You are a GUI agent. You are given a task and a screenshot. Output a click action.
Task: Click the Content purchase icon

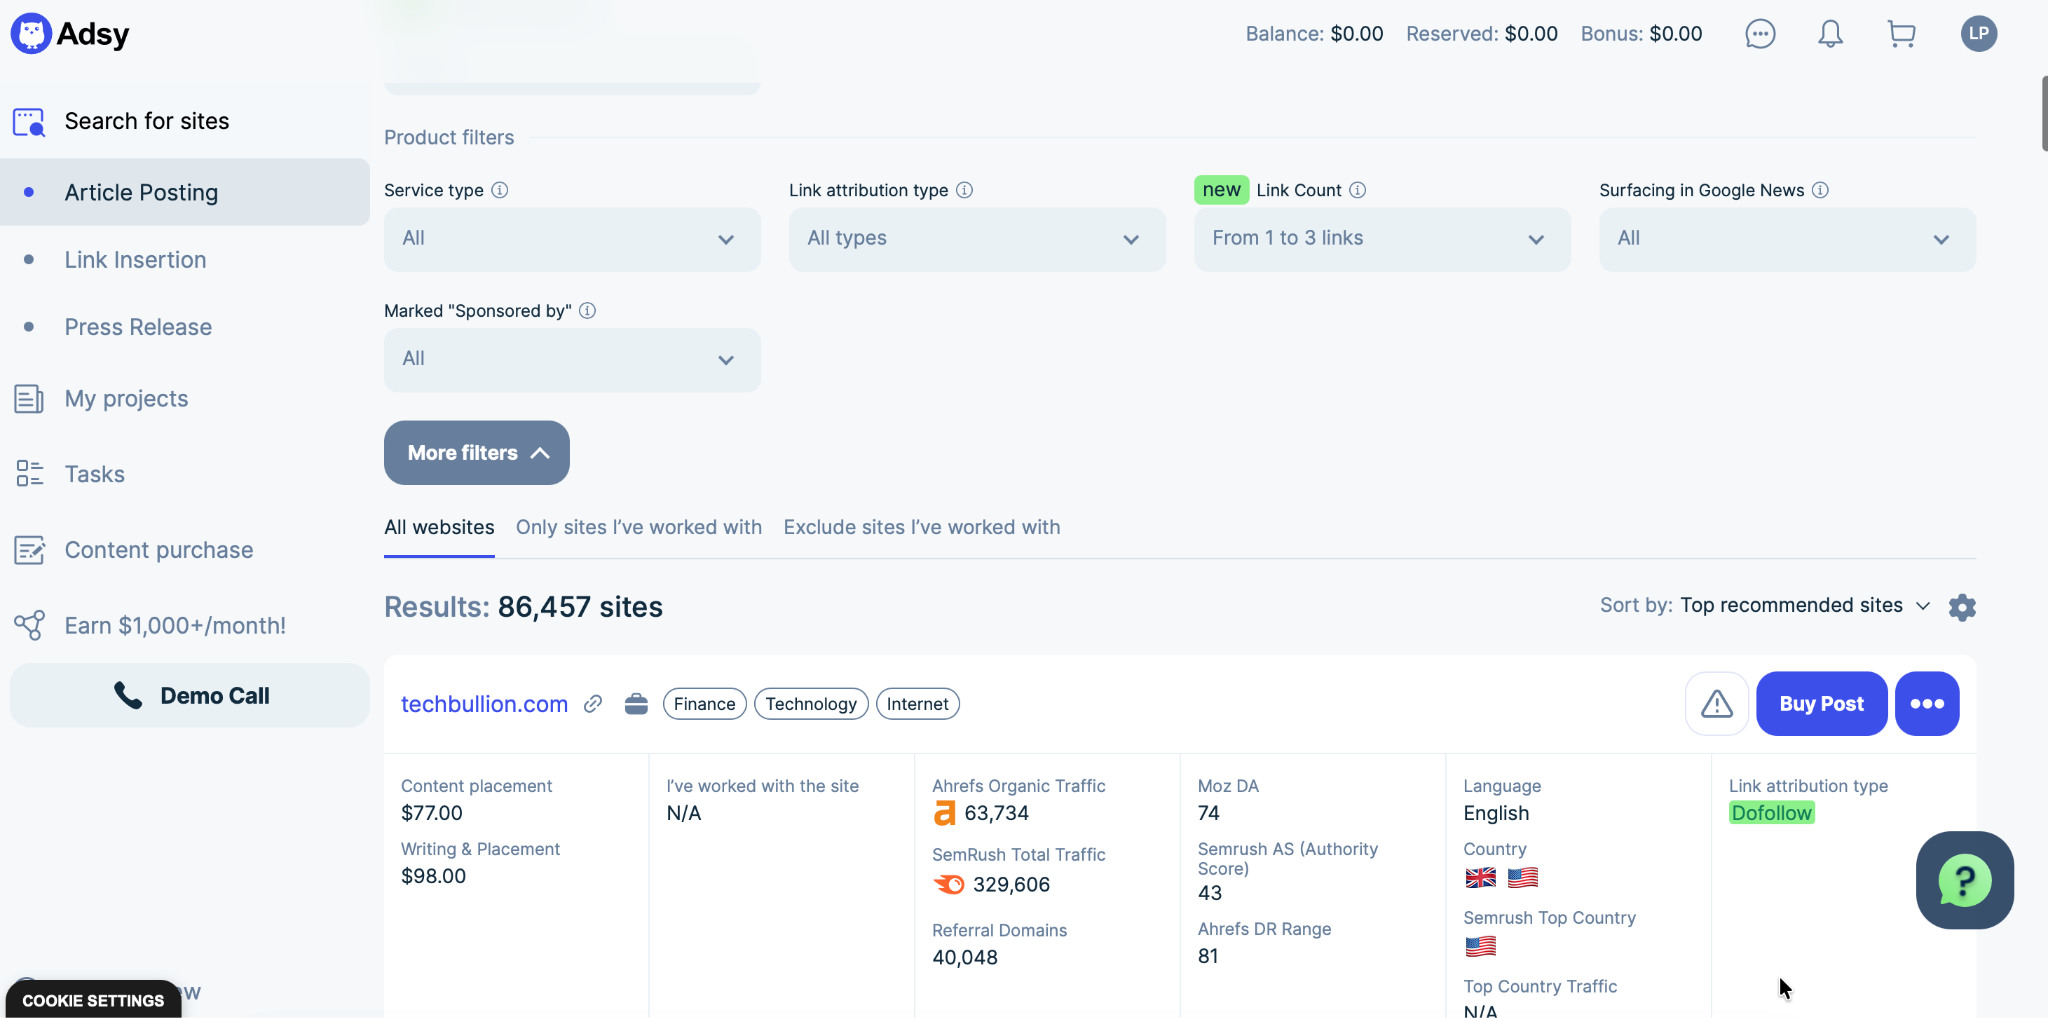(29, 550)
